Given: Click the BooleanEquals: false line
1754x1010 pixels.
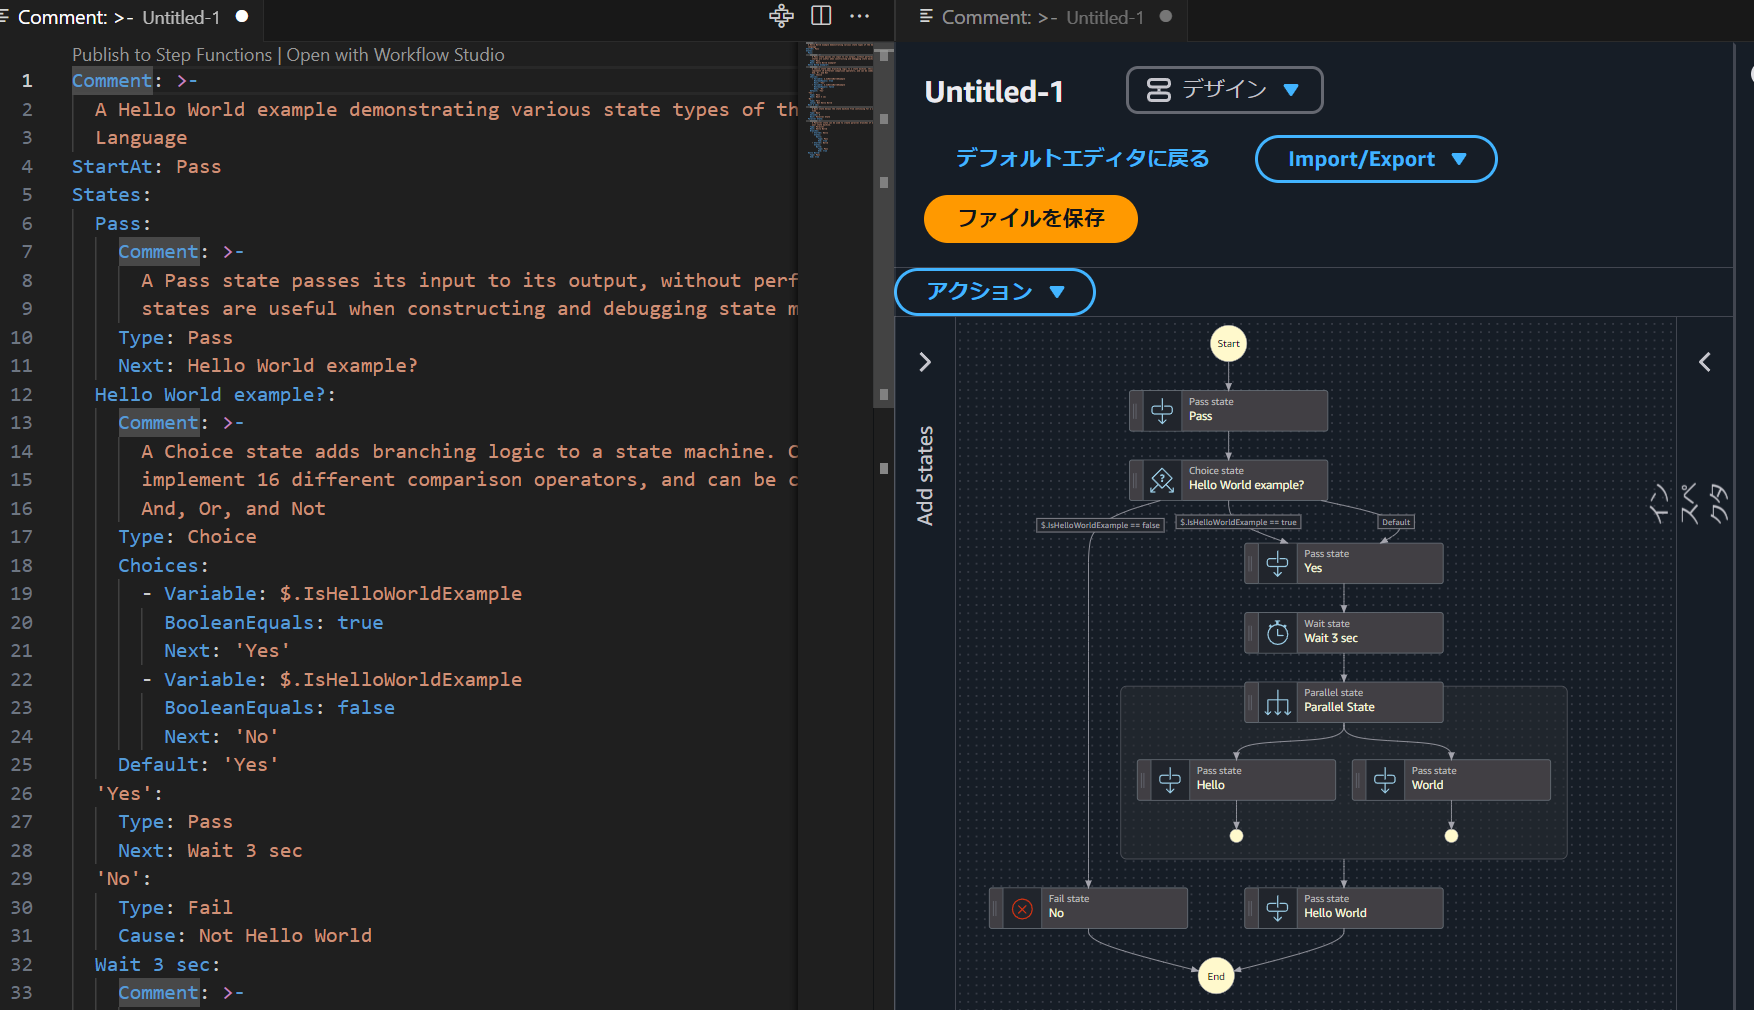Looking at the screenshot, I should [x=280, y=708].
